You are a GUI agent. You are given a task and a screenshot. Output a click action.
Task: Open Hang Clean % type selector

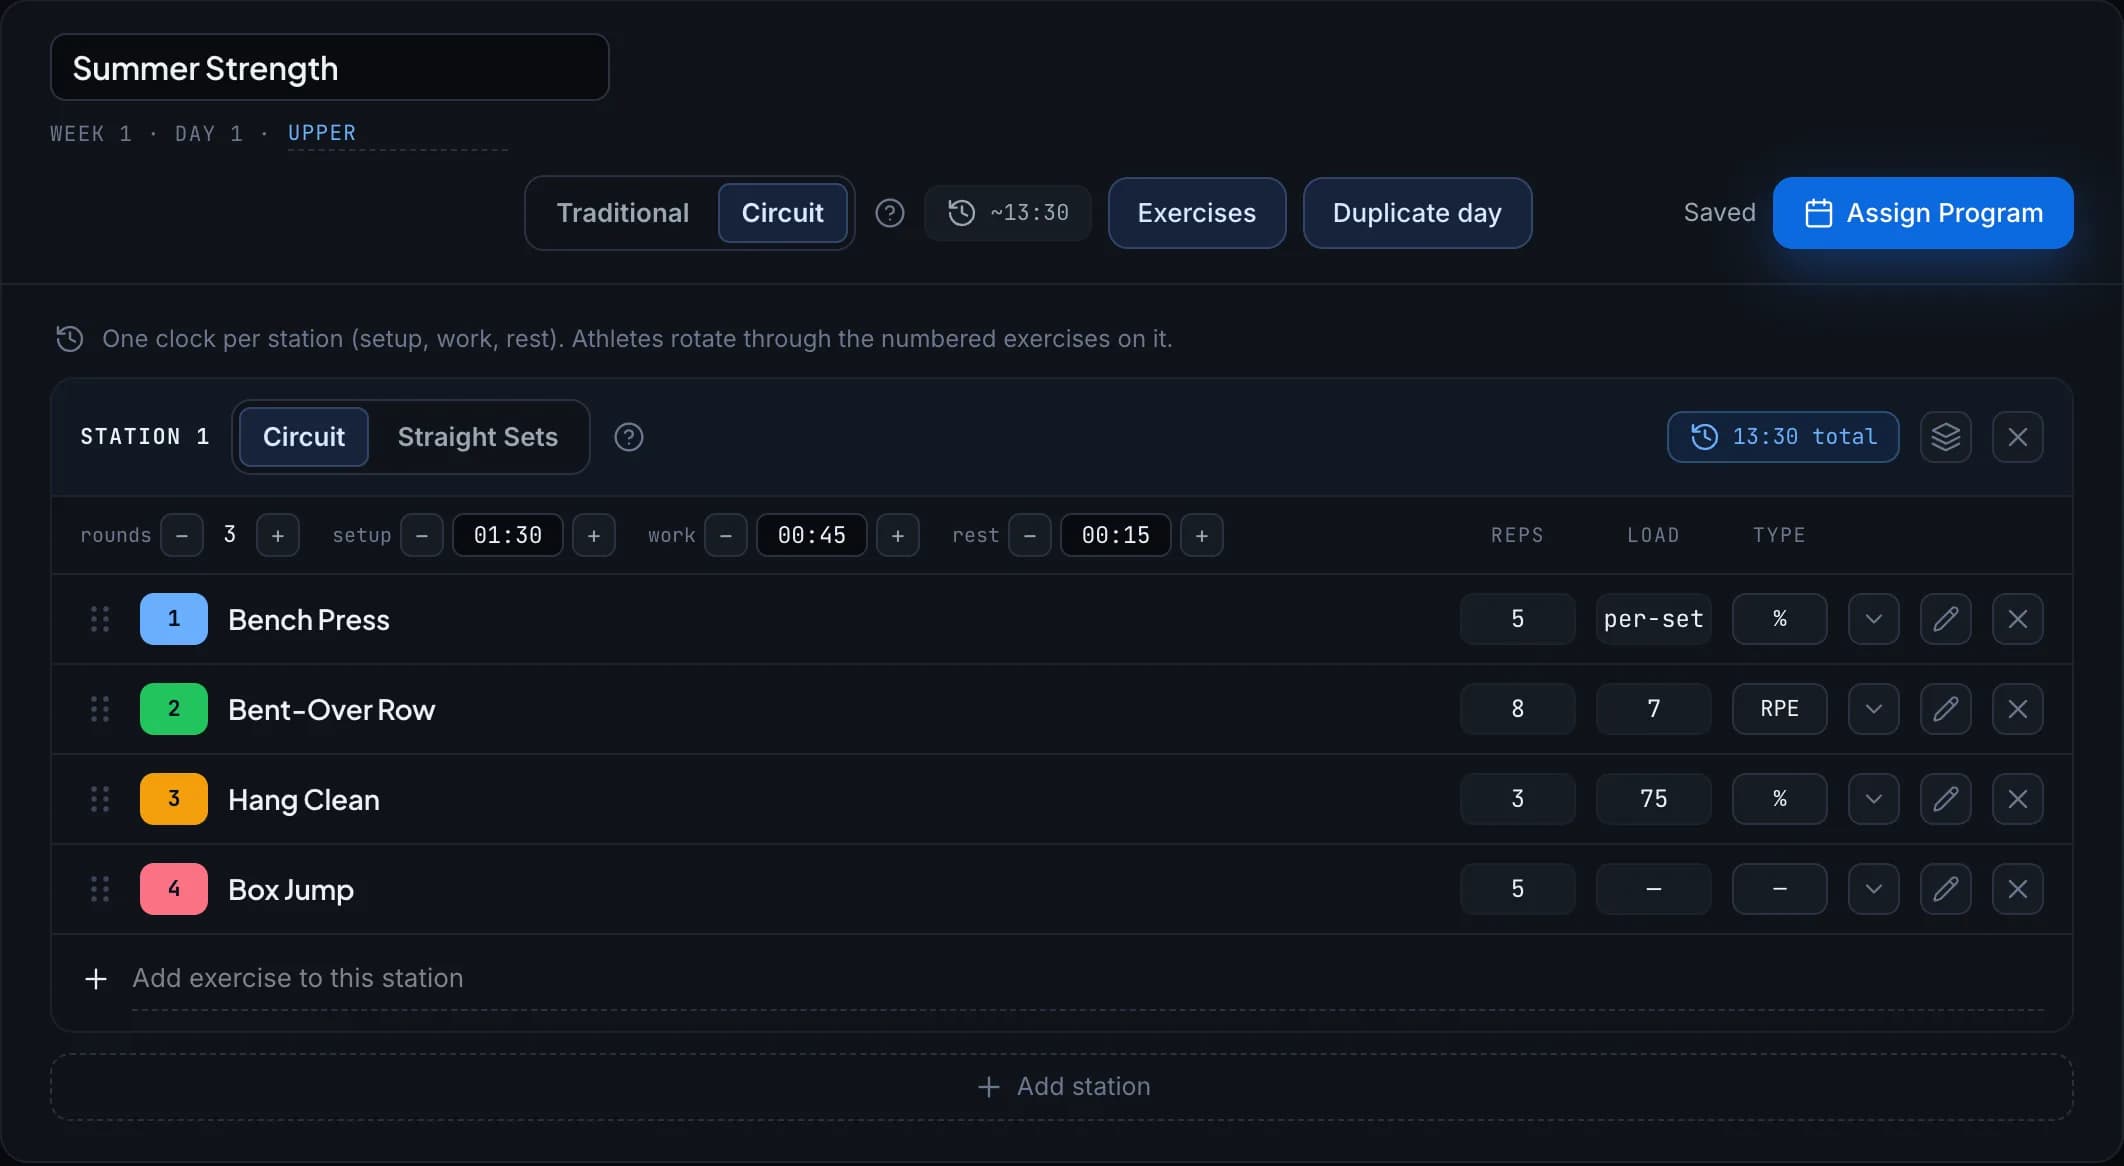[x=1780, y=799]
